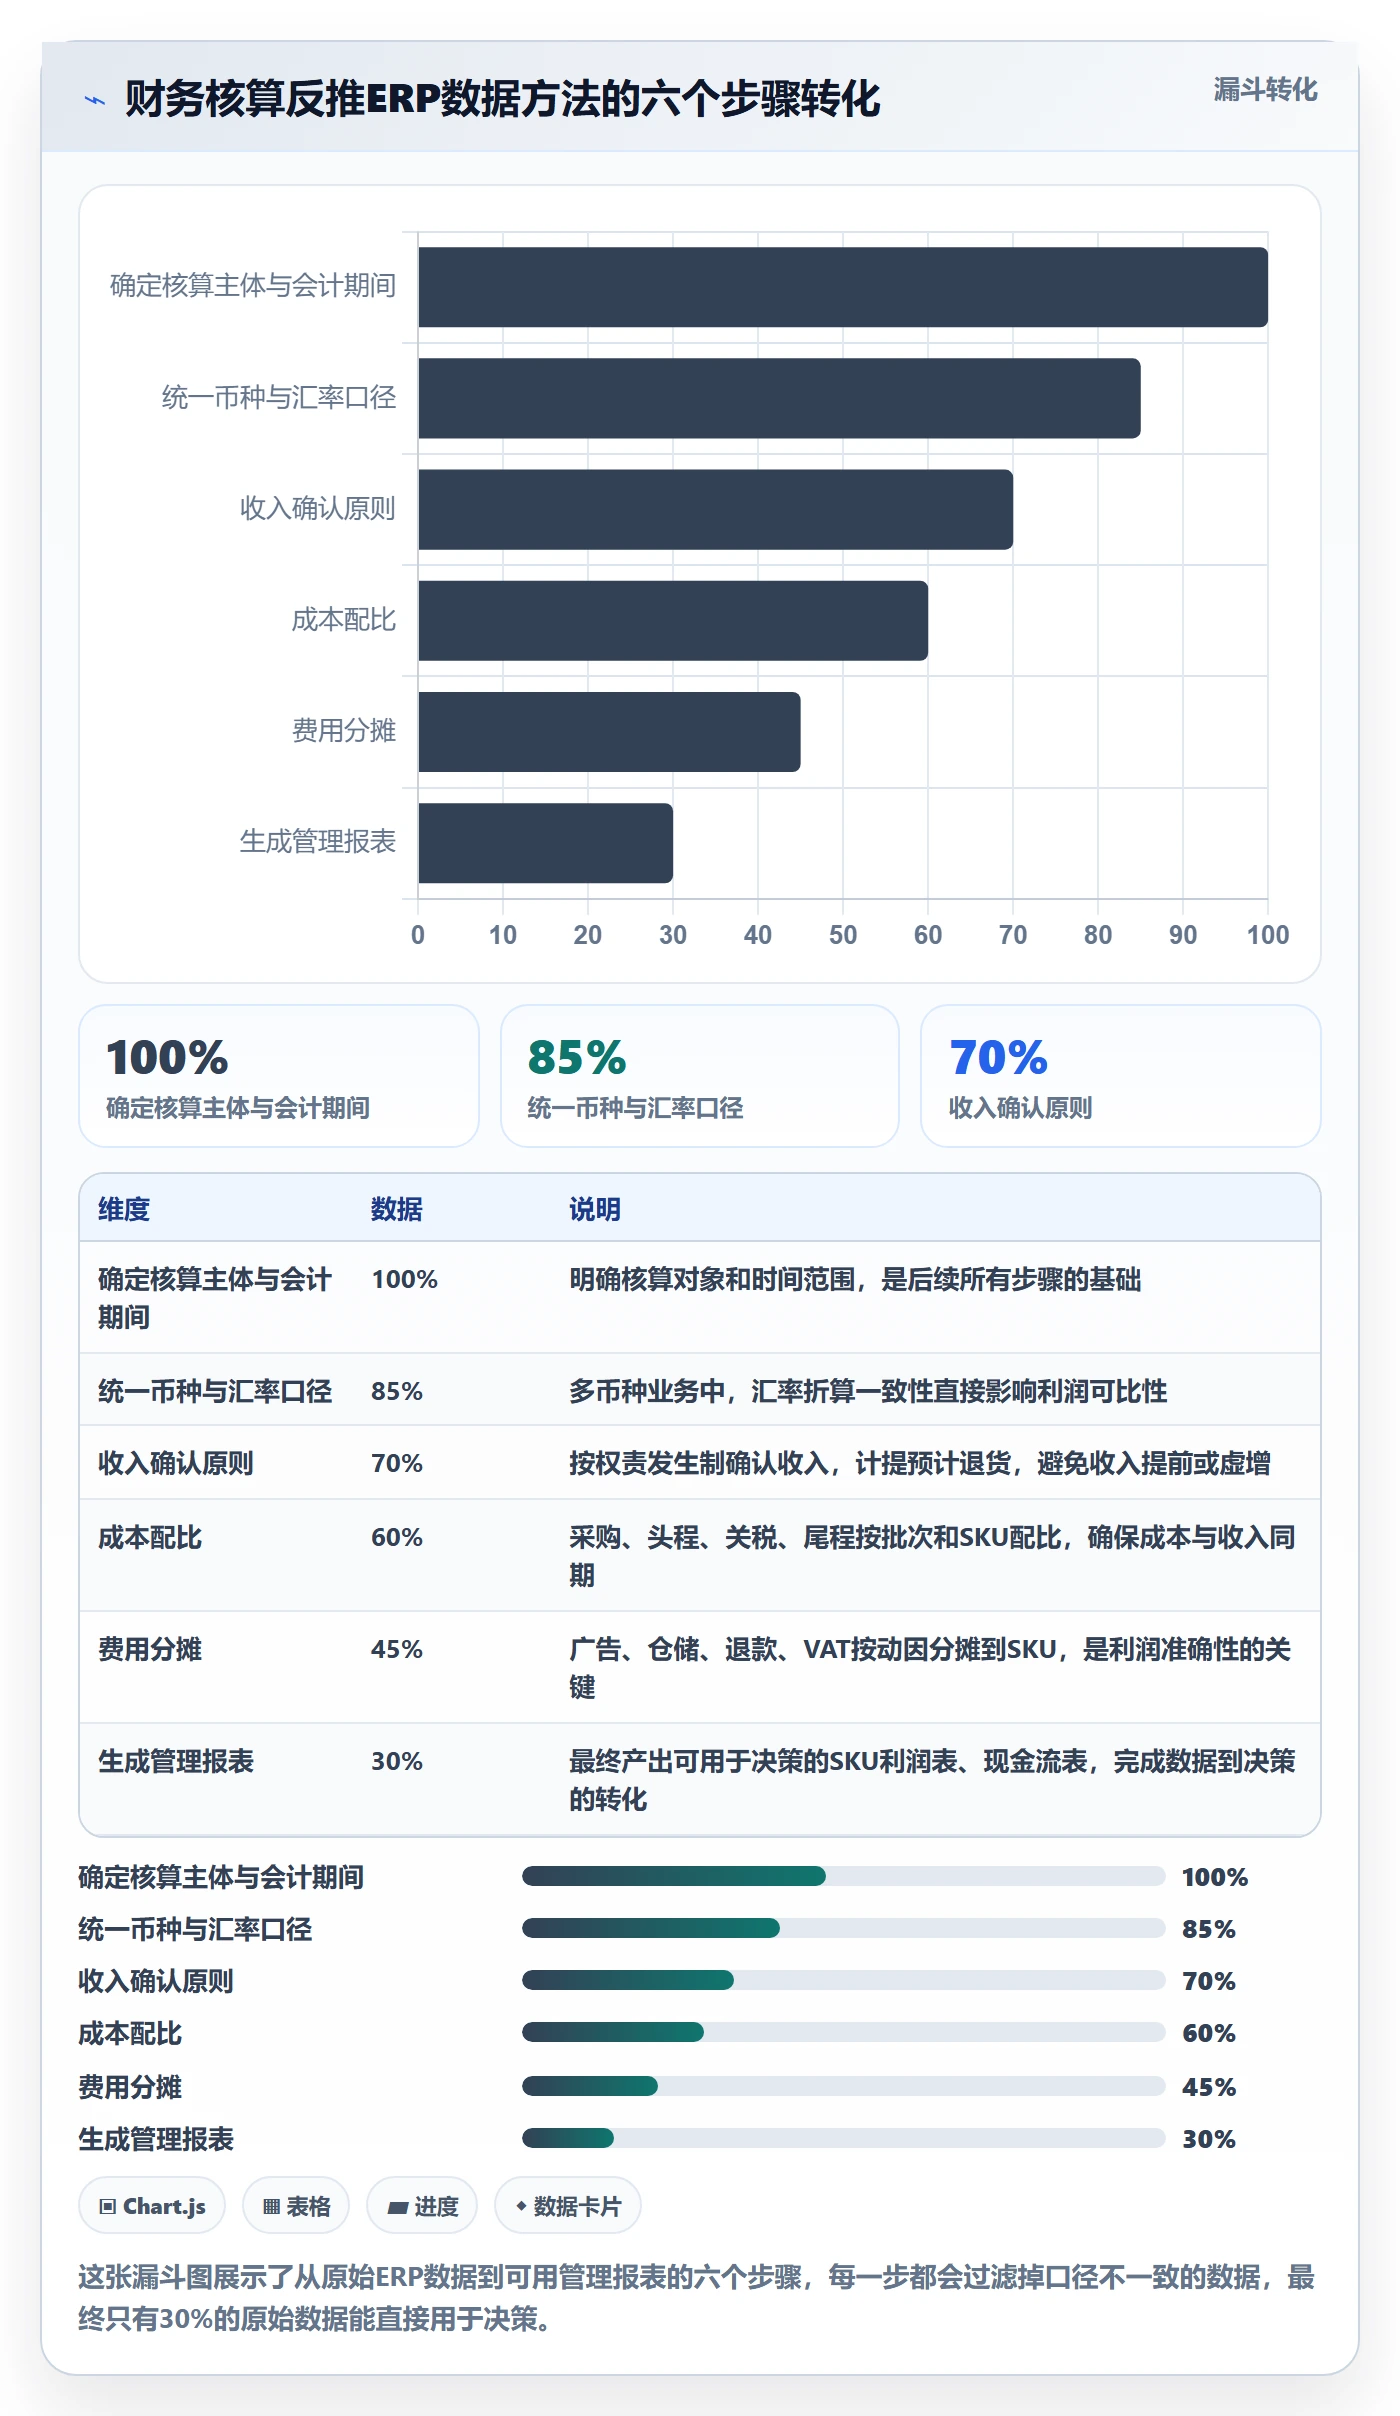Click the 确定核算主体与会计期间 bar in the chart
1400x2416 pixels.
[843, 287]
